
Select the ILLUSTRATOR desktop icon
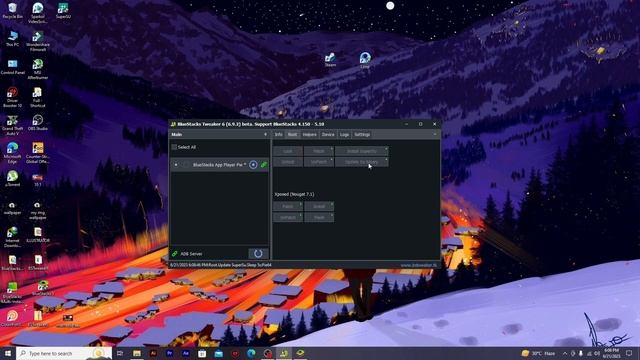pyautogui.click(x=38, y=235)
